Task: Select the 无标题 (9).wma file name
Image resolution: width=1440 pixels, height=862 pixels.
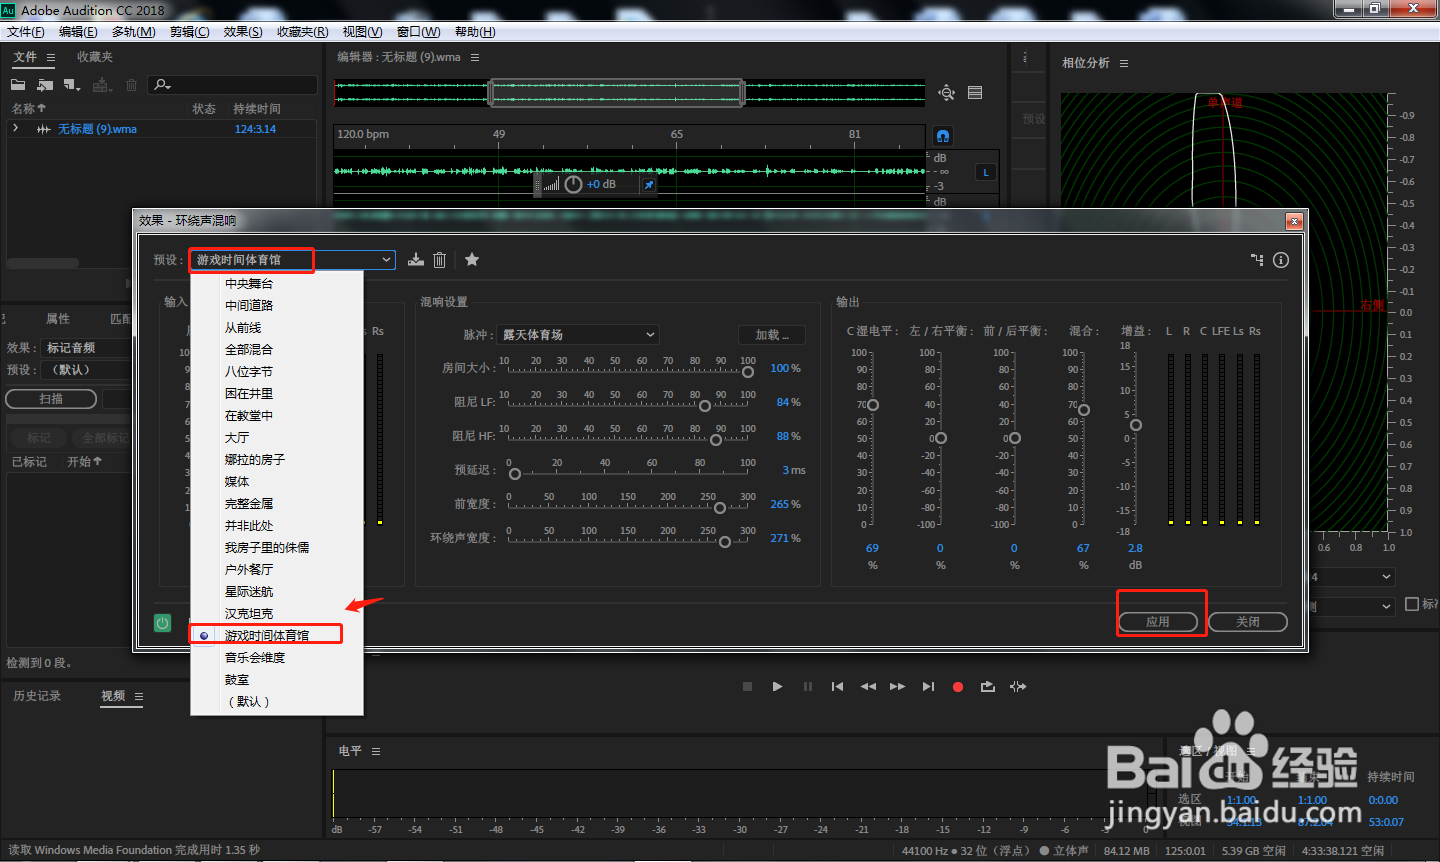Action: (97, 129)
